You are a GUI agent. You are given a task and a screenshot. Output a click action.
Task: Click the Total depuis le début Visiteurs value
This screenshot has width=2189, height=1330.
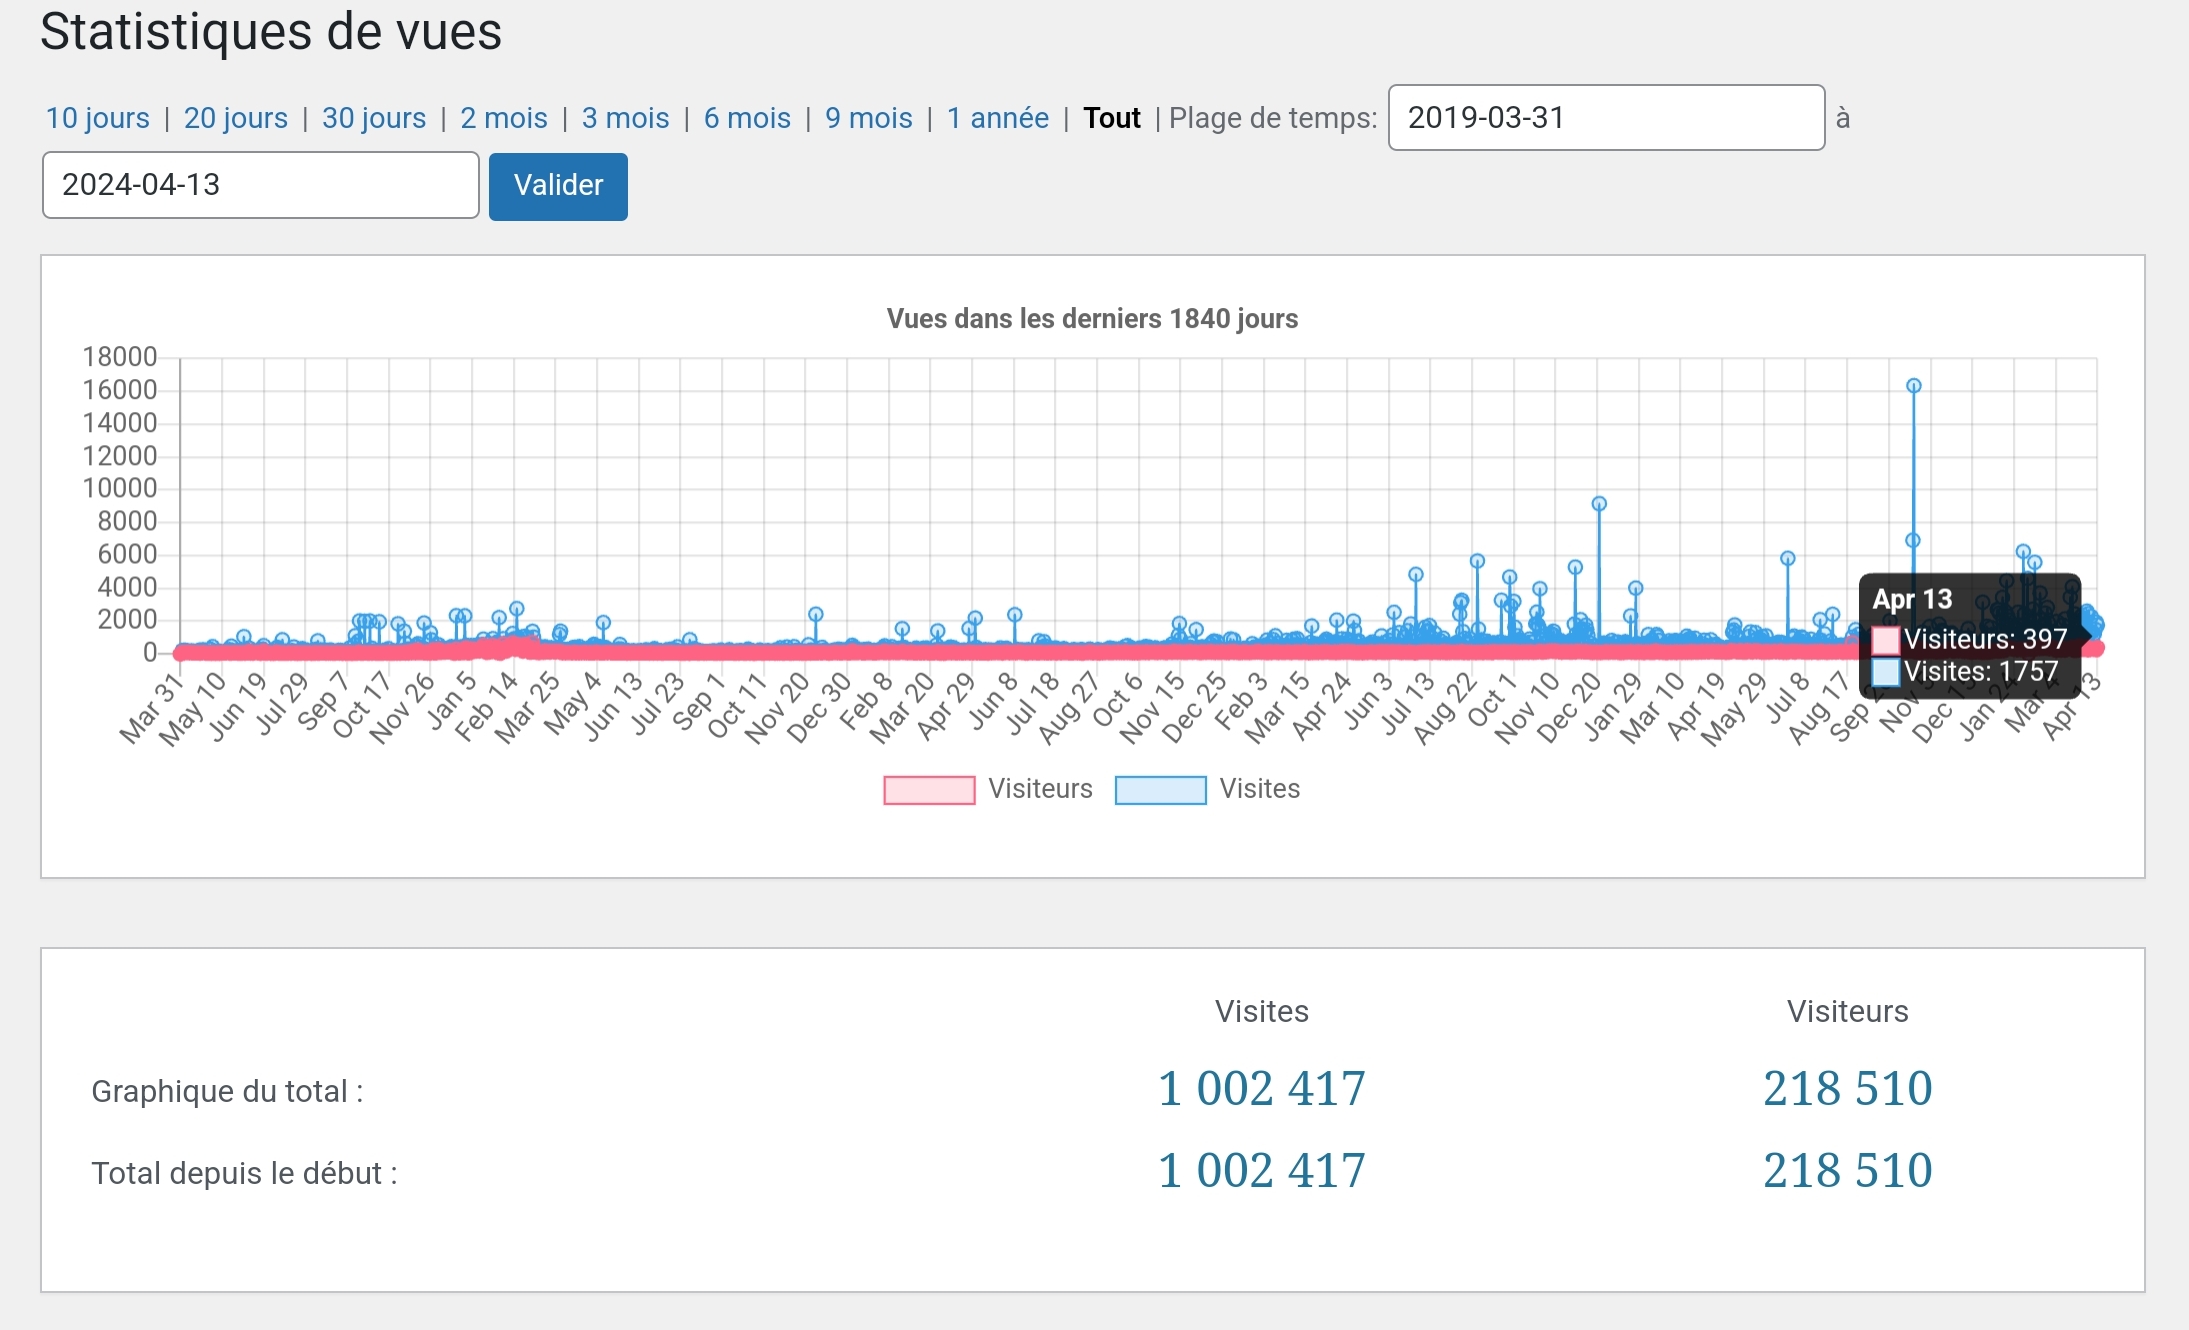[x=1847, y=1170]
